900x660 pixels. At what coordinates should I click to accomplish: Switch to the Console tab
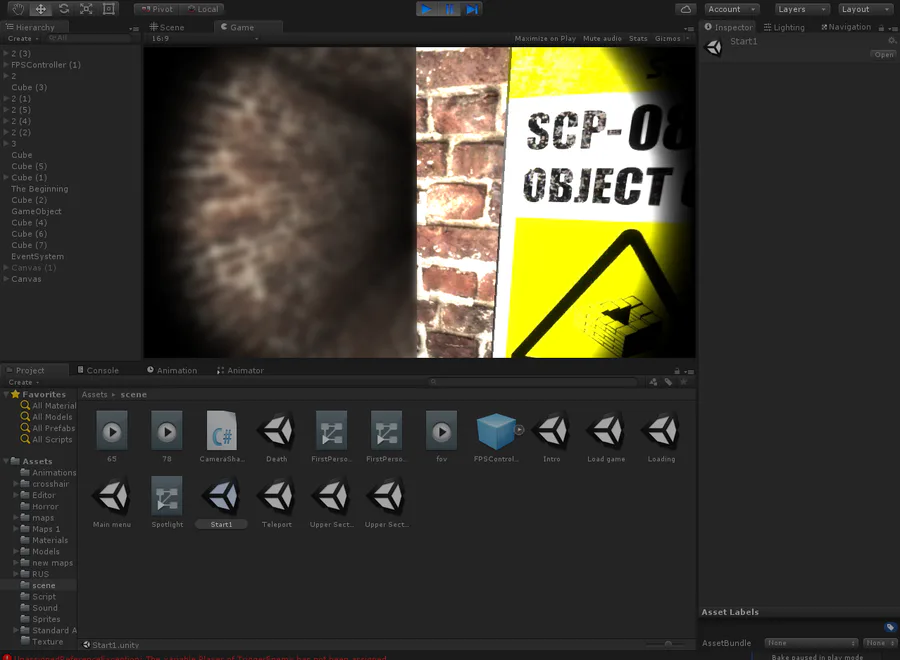coord(98,370)
